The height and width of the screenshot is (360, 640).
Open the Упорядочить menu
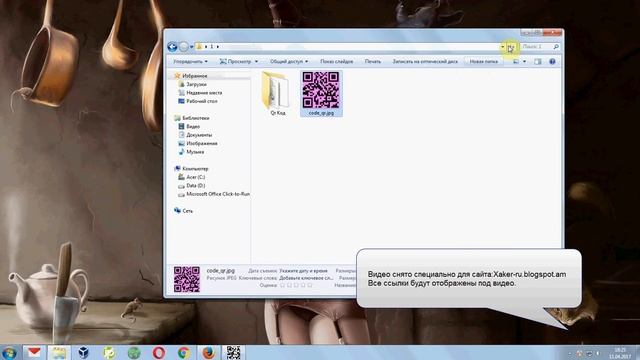pos(190,61)
